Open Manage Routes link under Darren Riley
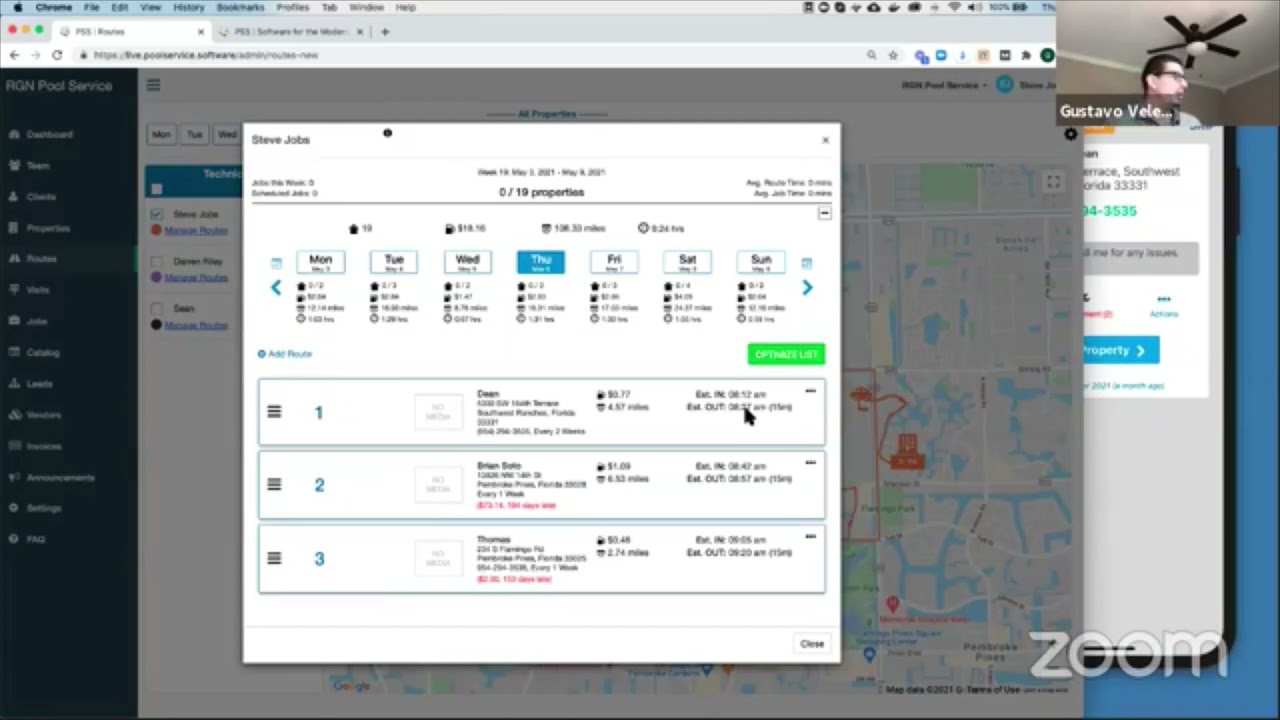The width and height of the screenshot is (1280, 720). click(x=196, y=277)
